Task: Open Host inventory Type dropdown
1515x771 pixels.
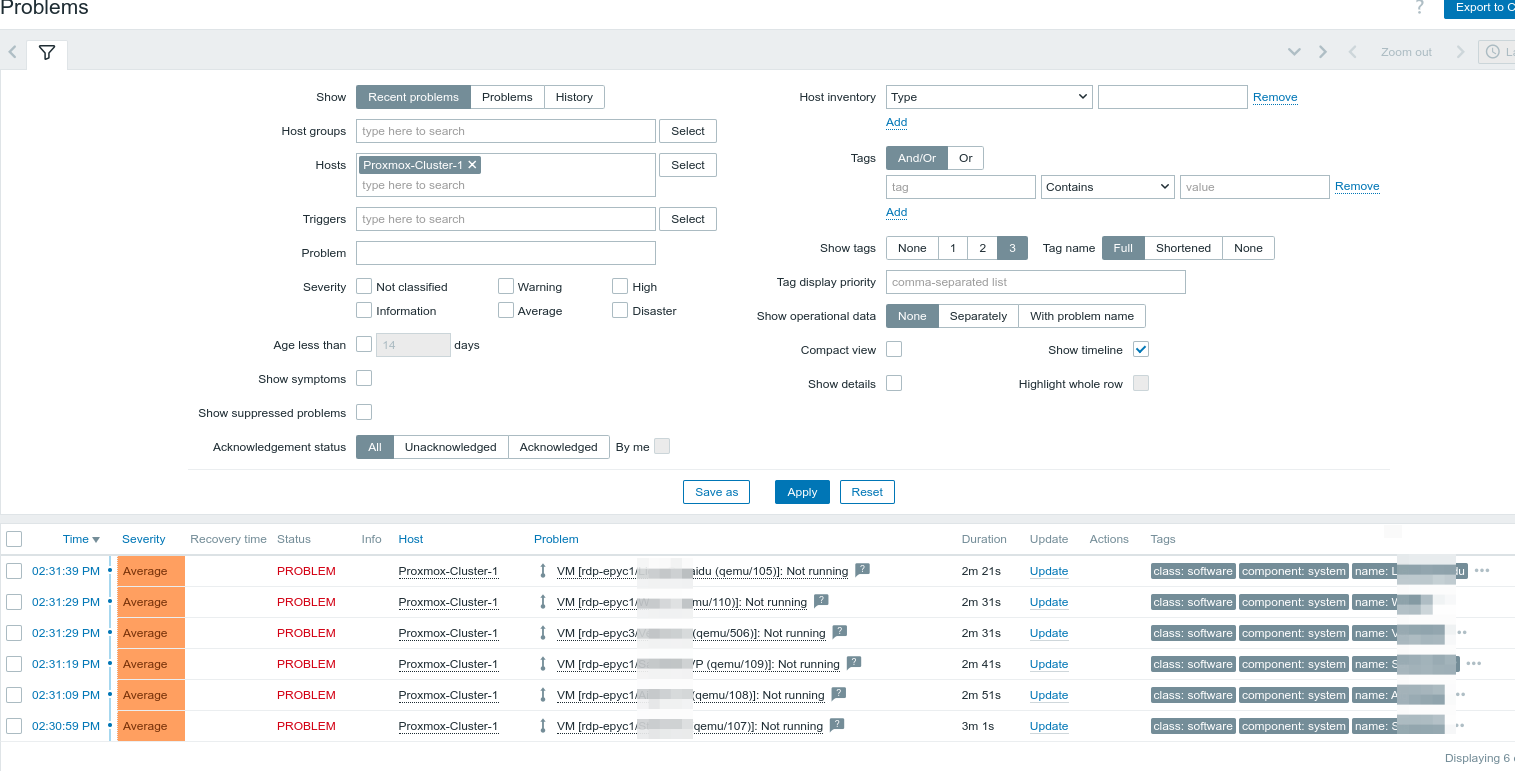Action: pyautogui.click(x=989, y=97)
